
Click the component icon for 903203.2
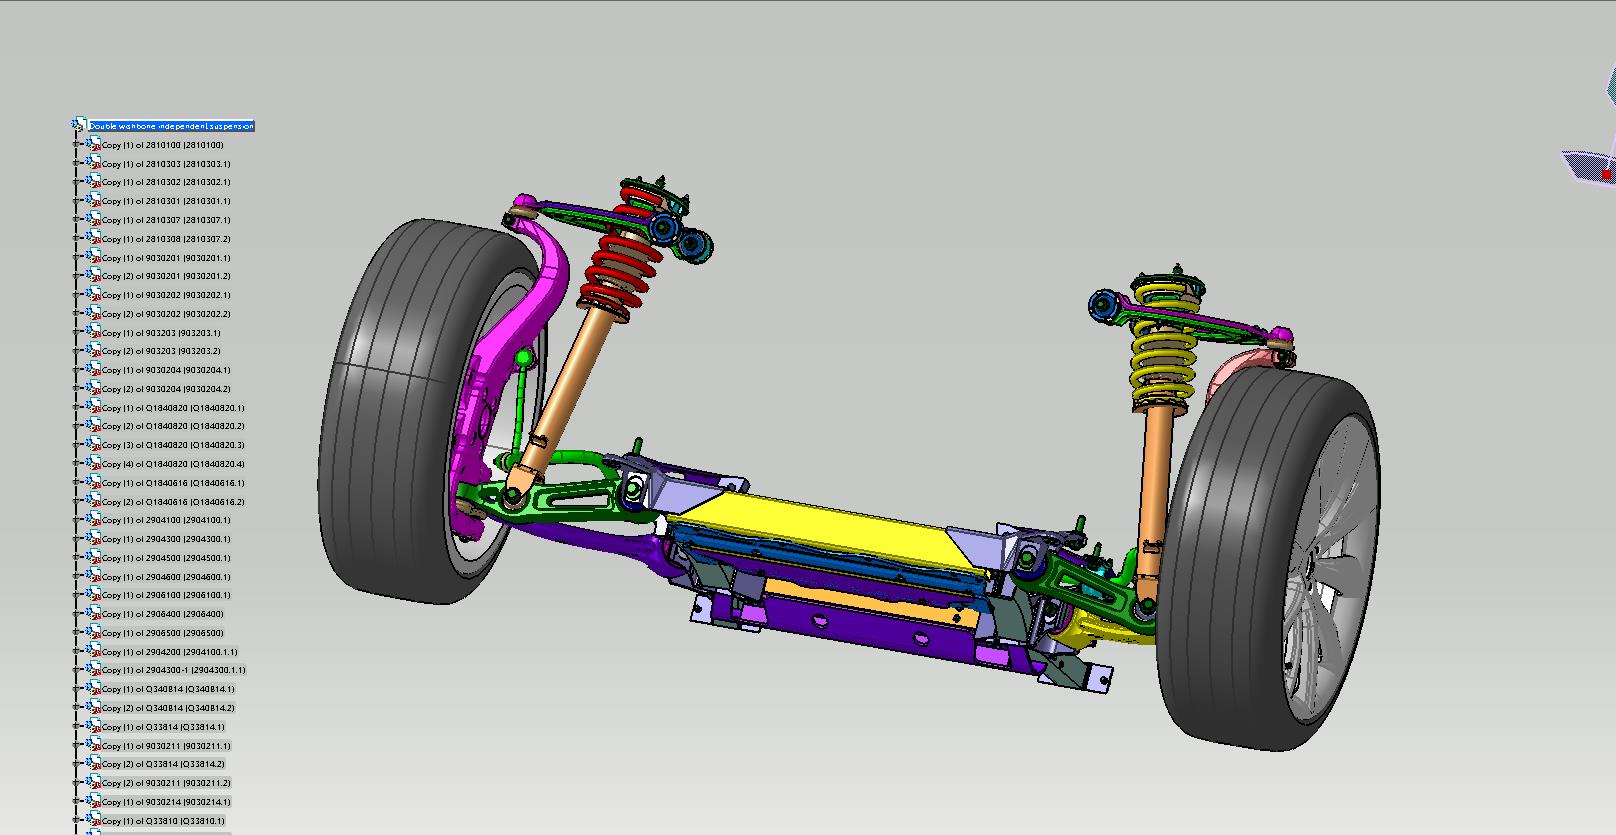94,351
